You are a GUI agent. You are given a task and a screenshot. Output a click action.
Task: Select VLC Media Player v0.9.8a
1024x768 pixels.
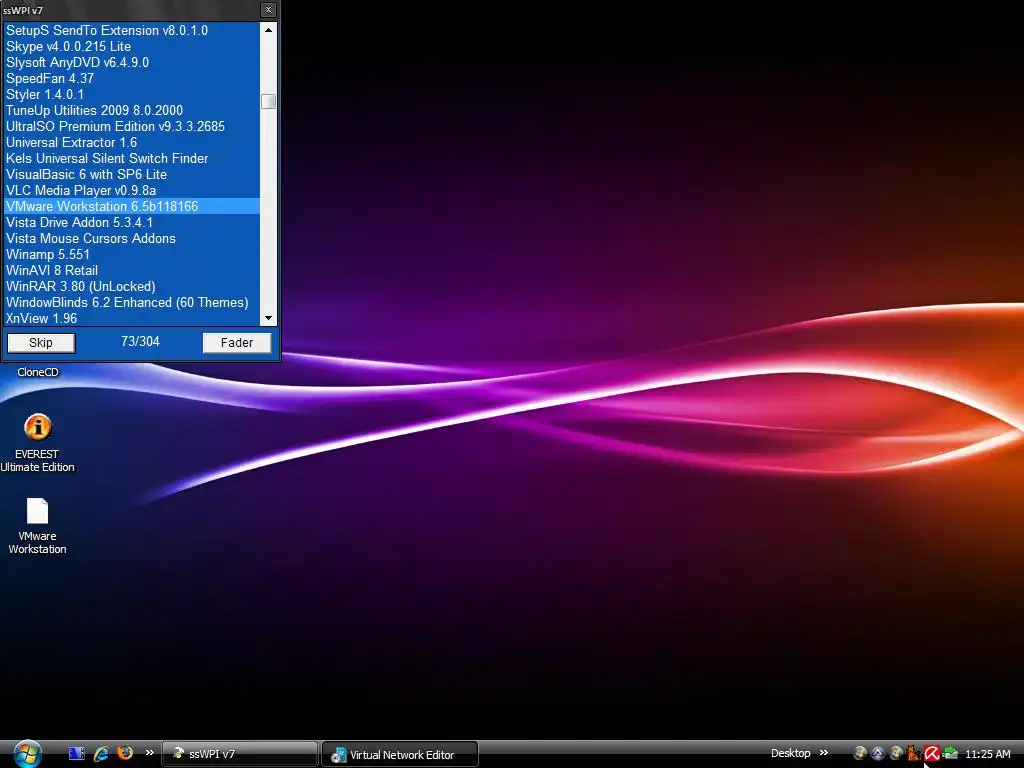(x=132, y=191)
